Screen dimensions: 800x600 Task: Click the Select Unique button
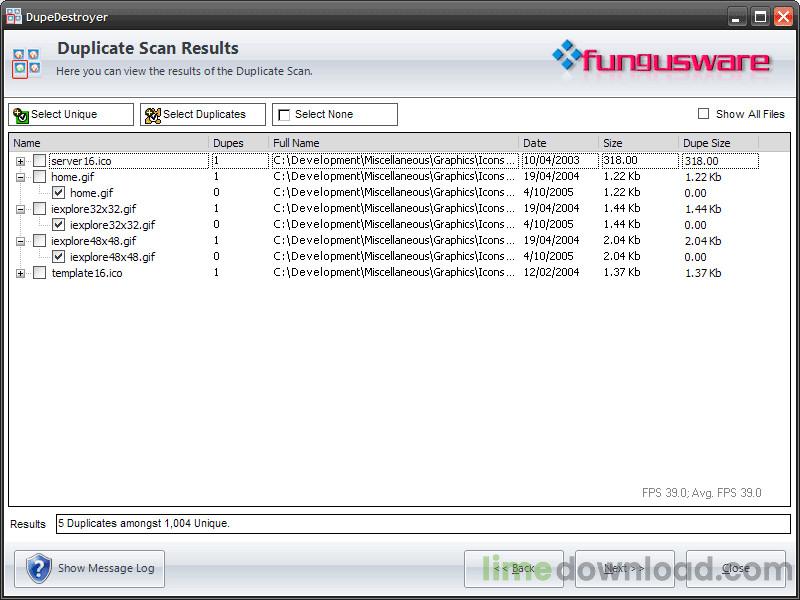click(x=71, y=114)
